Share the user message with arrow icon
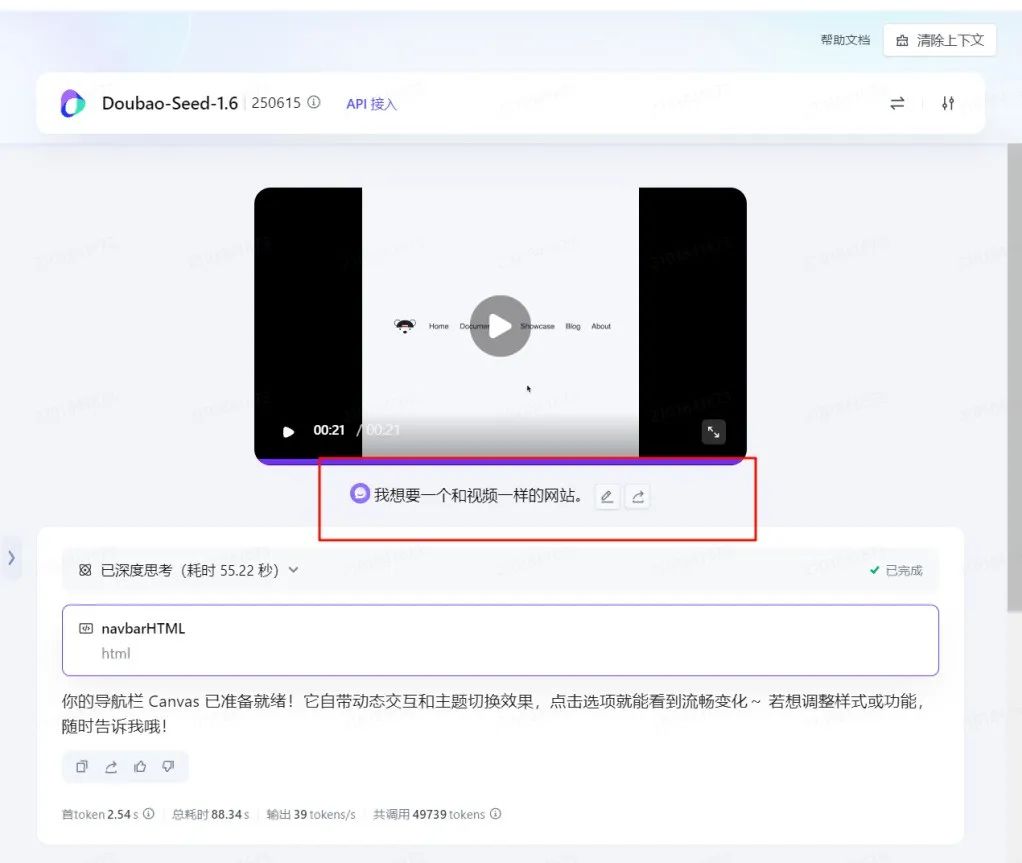1022x863 pixels. [637, 497]
